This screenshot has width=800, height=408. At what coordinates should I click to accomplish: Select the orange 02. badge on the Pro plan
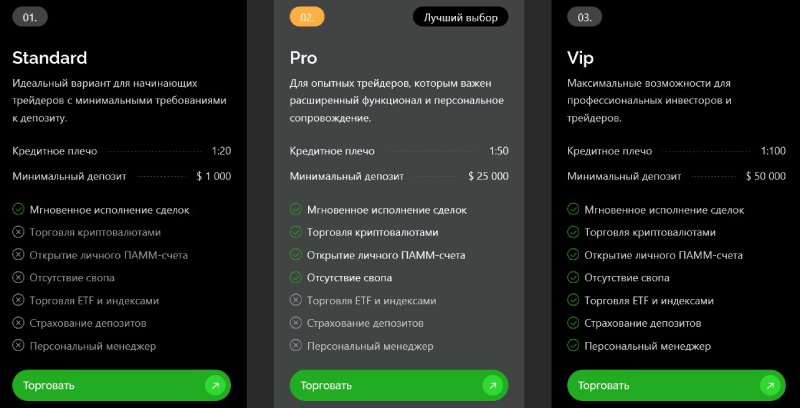tap(307, 17)
